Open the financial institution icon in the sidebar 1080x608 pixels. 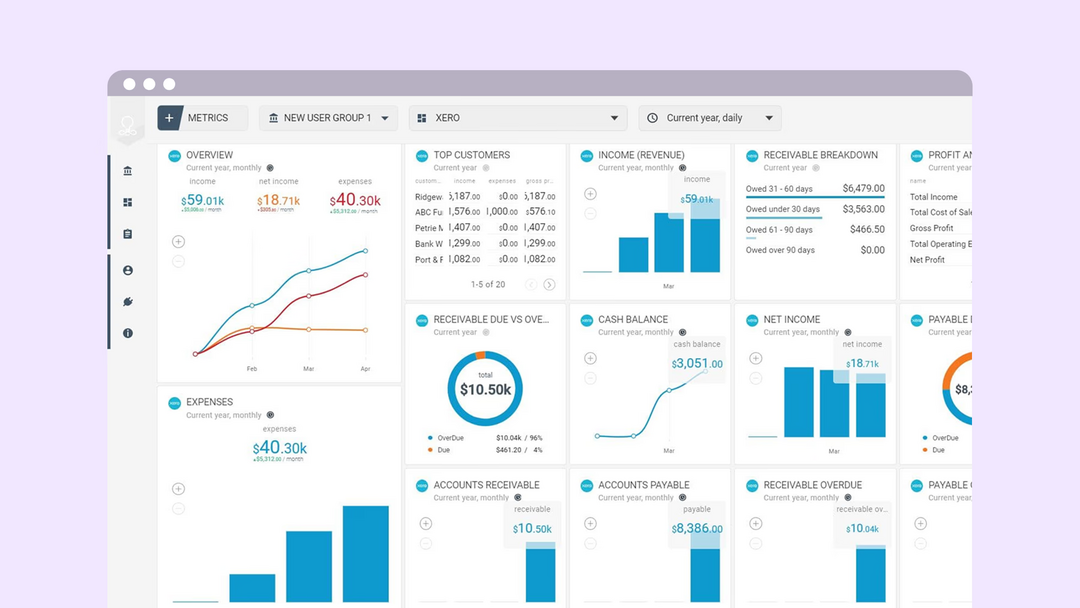(127, 170)
